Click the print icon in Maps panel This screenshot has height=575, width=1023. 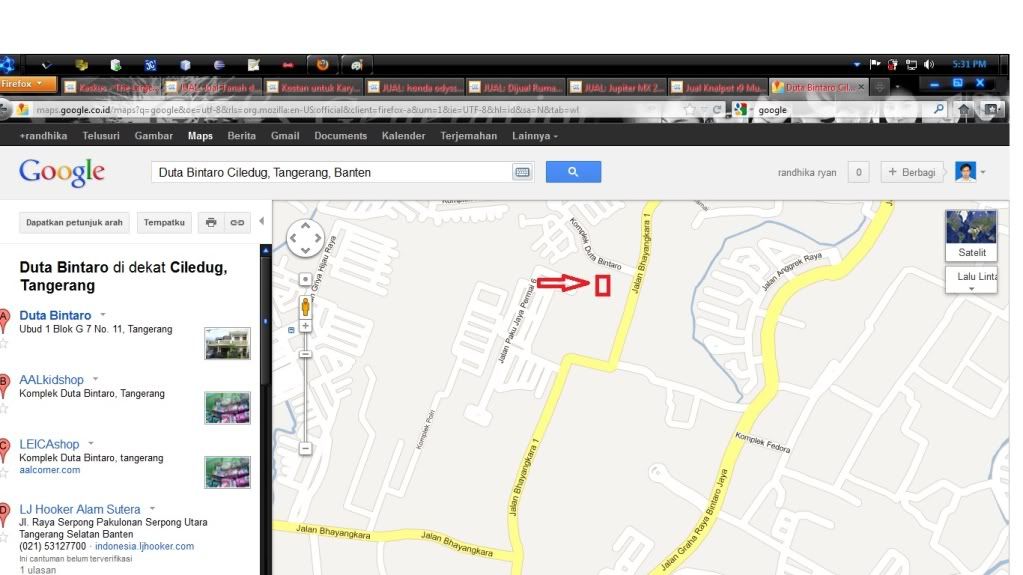211,223
